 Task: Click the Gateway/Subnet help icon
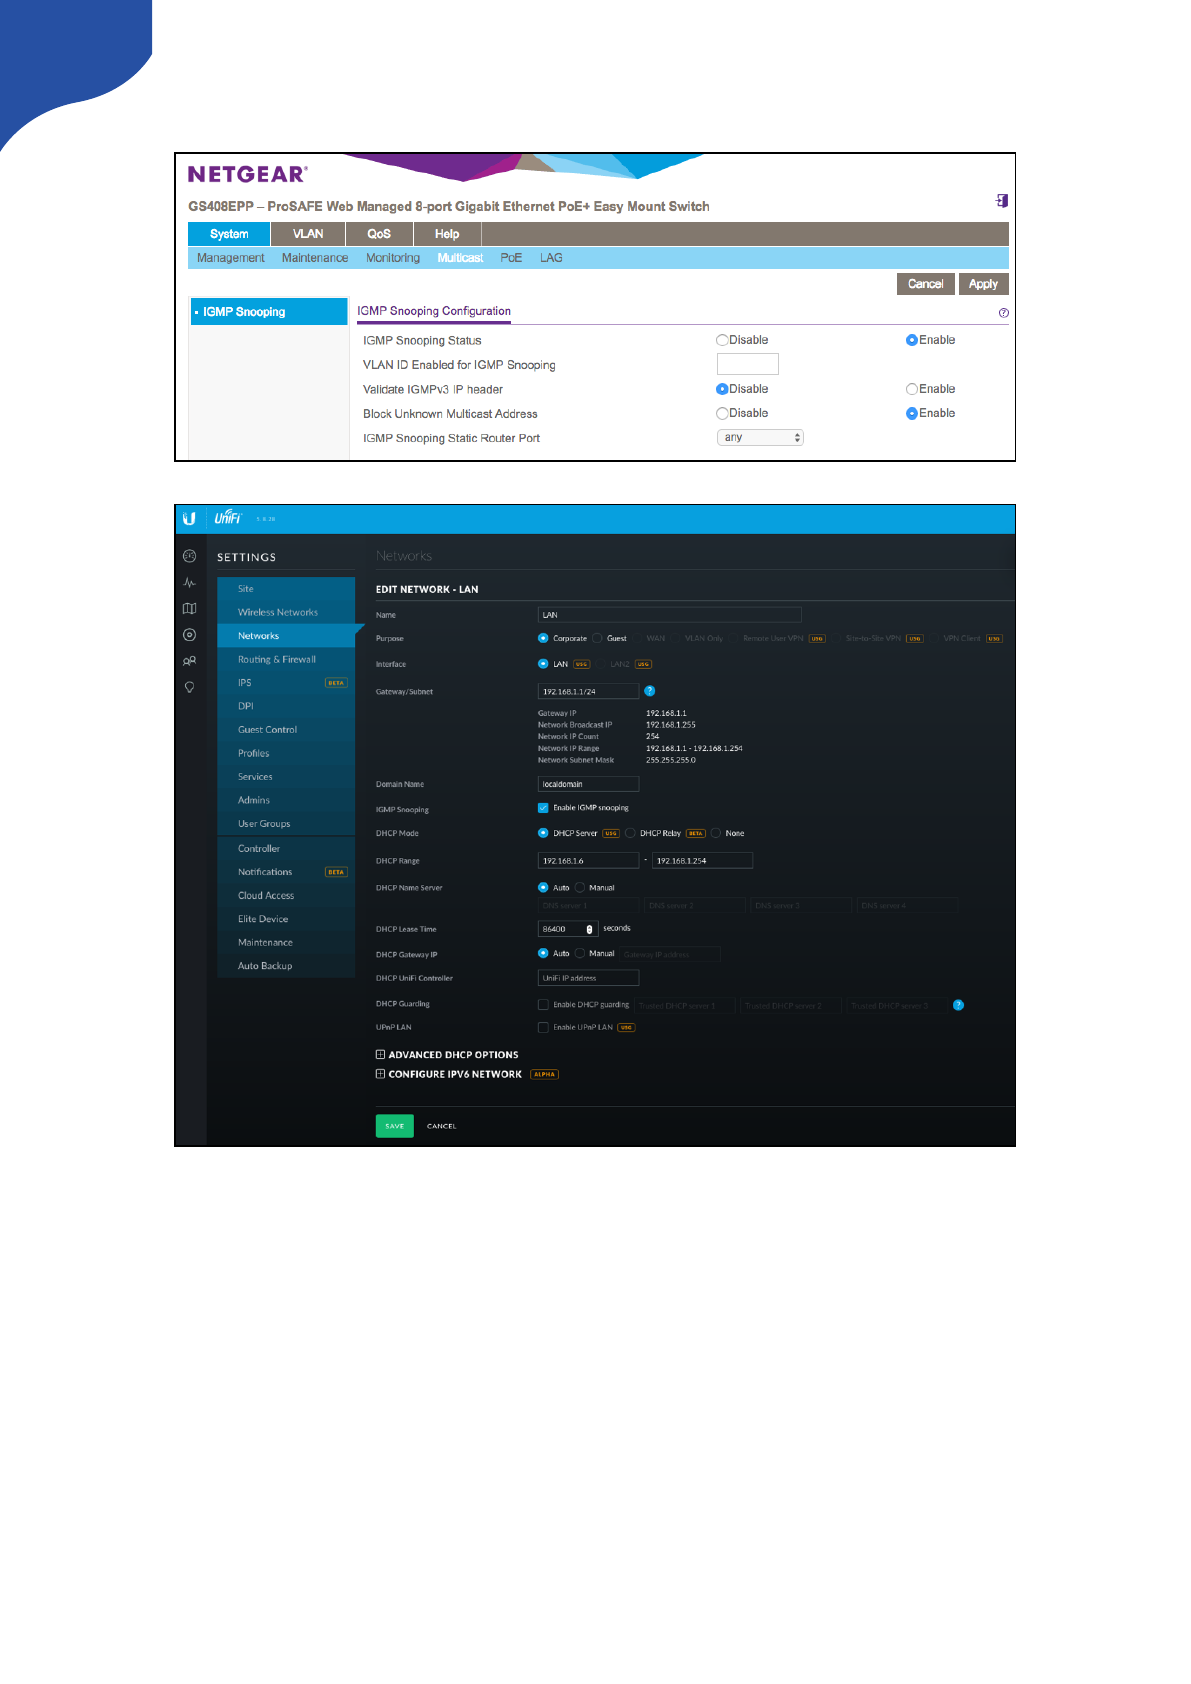(649, 691)
